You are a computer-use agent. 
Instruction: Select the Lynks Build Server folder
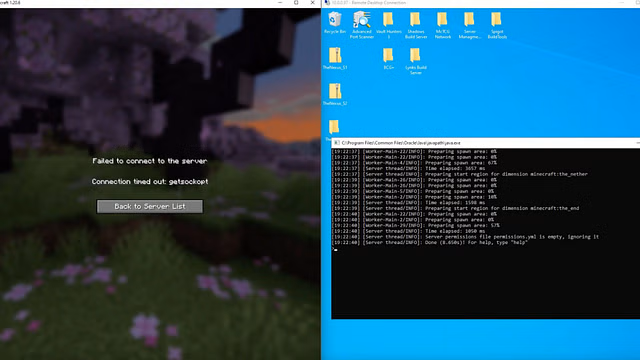pos(416,61)
